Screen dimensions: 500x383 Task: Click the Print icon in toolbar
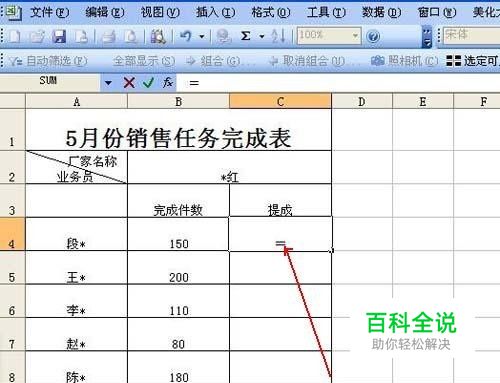pos(109,36)
